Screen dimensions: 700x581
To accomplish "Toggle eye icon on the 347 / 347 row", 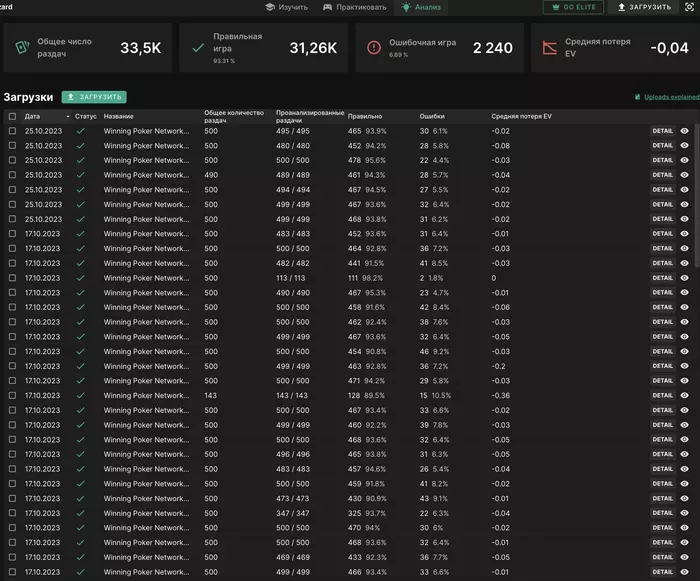I will pyautogui.click(x=684, y=513).
